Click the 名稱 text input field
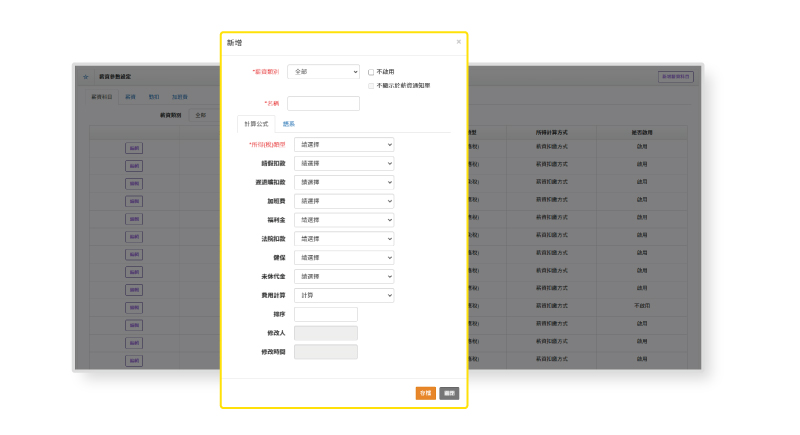Screen dimensions: 800x435 [x=323, y=103]
